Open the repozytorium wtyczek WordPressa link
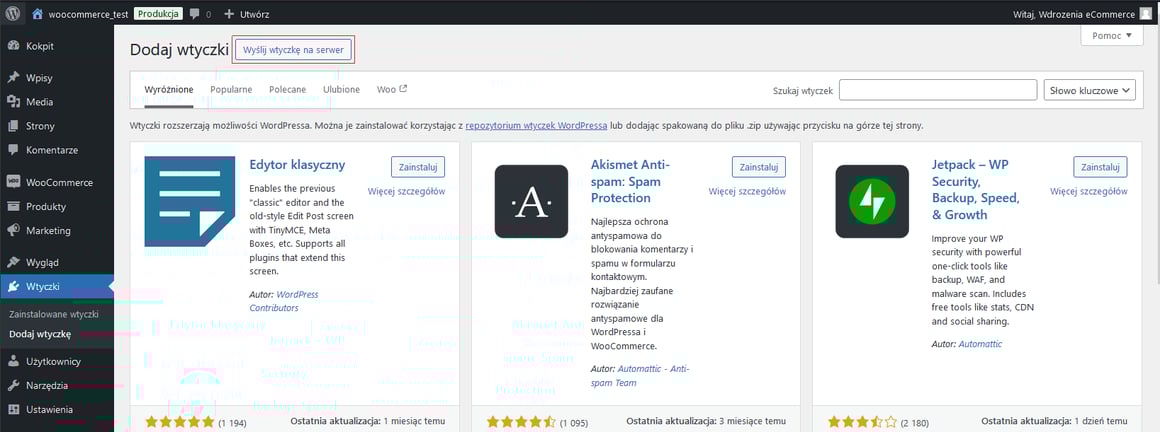This screenshot has width=1160, height=432. tap(536, 126)
